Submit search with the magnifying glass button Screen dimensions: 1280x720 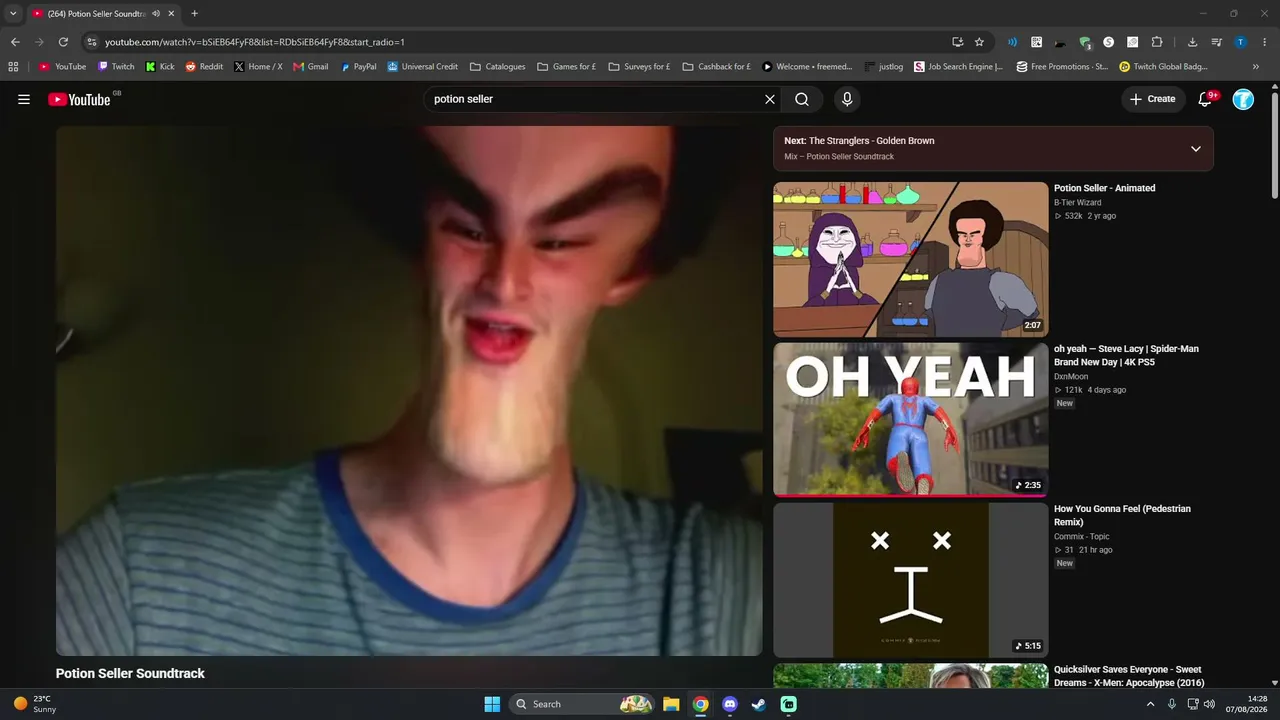click(802, 99)
